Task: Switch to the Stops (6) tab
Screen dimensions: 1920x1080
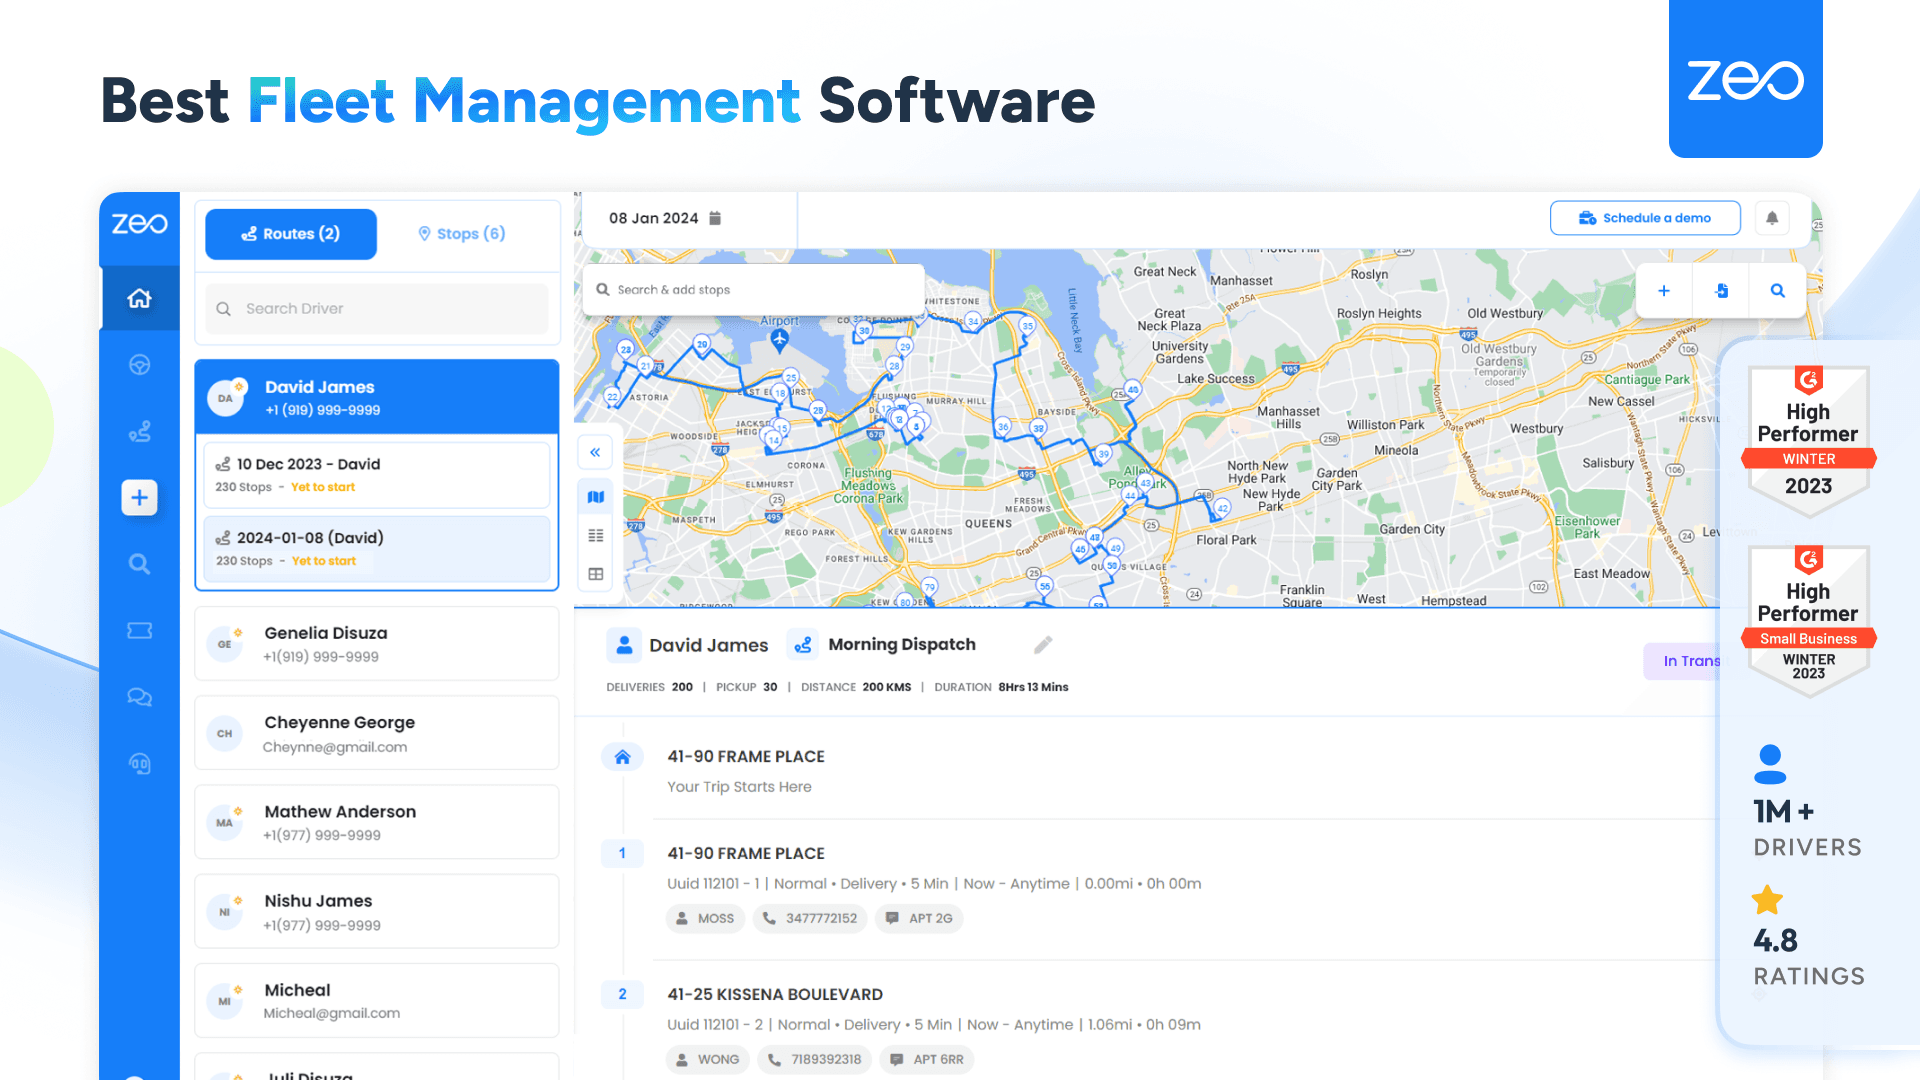Action: [x=461, y=233]
